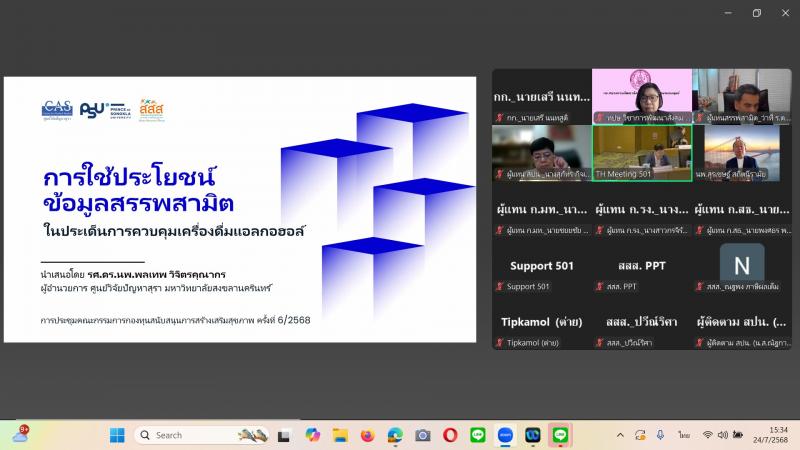800x450 pixels.
Task: Open Firefox from the taskbar
Action: 367,435
